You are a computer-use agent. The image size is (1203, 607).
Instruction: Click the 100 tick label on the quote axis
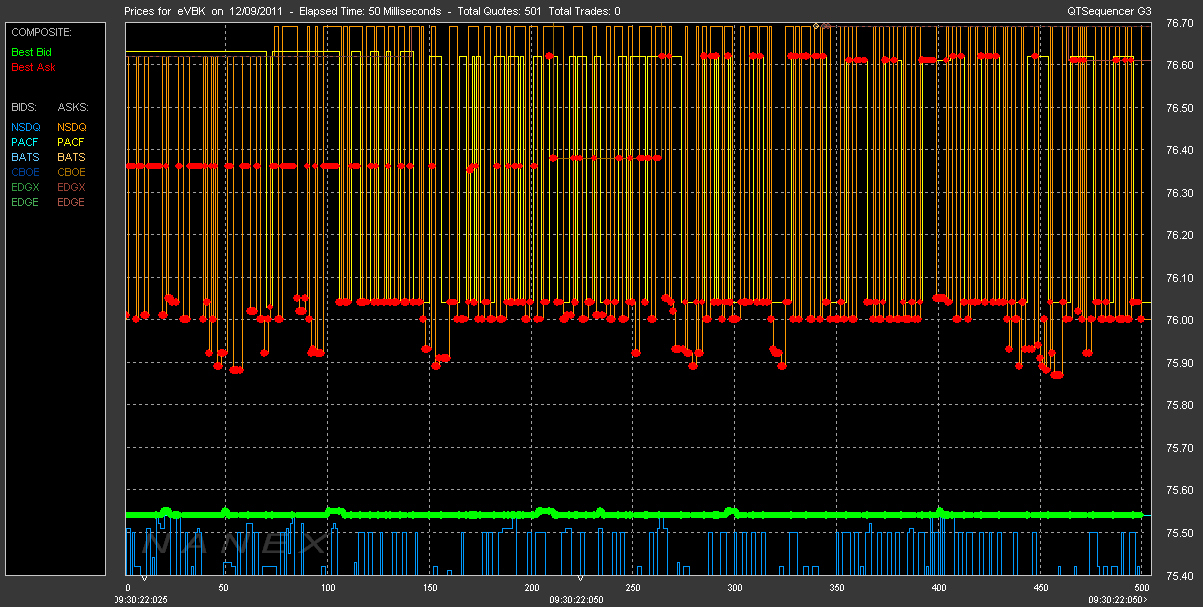click(x=327, y=587)
